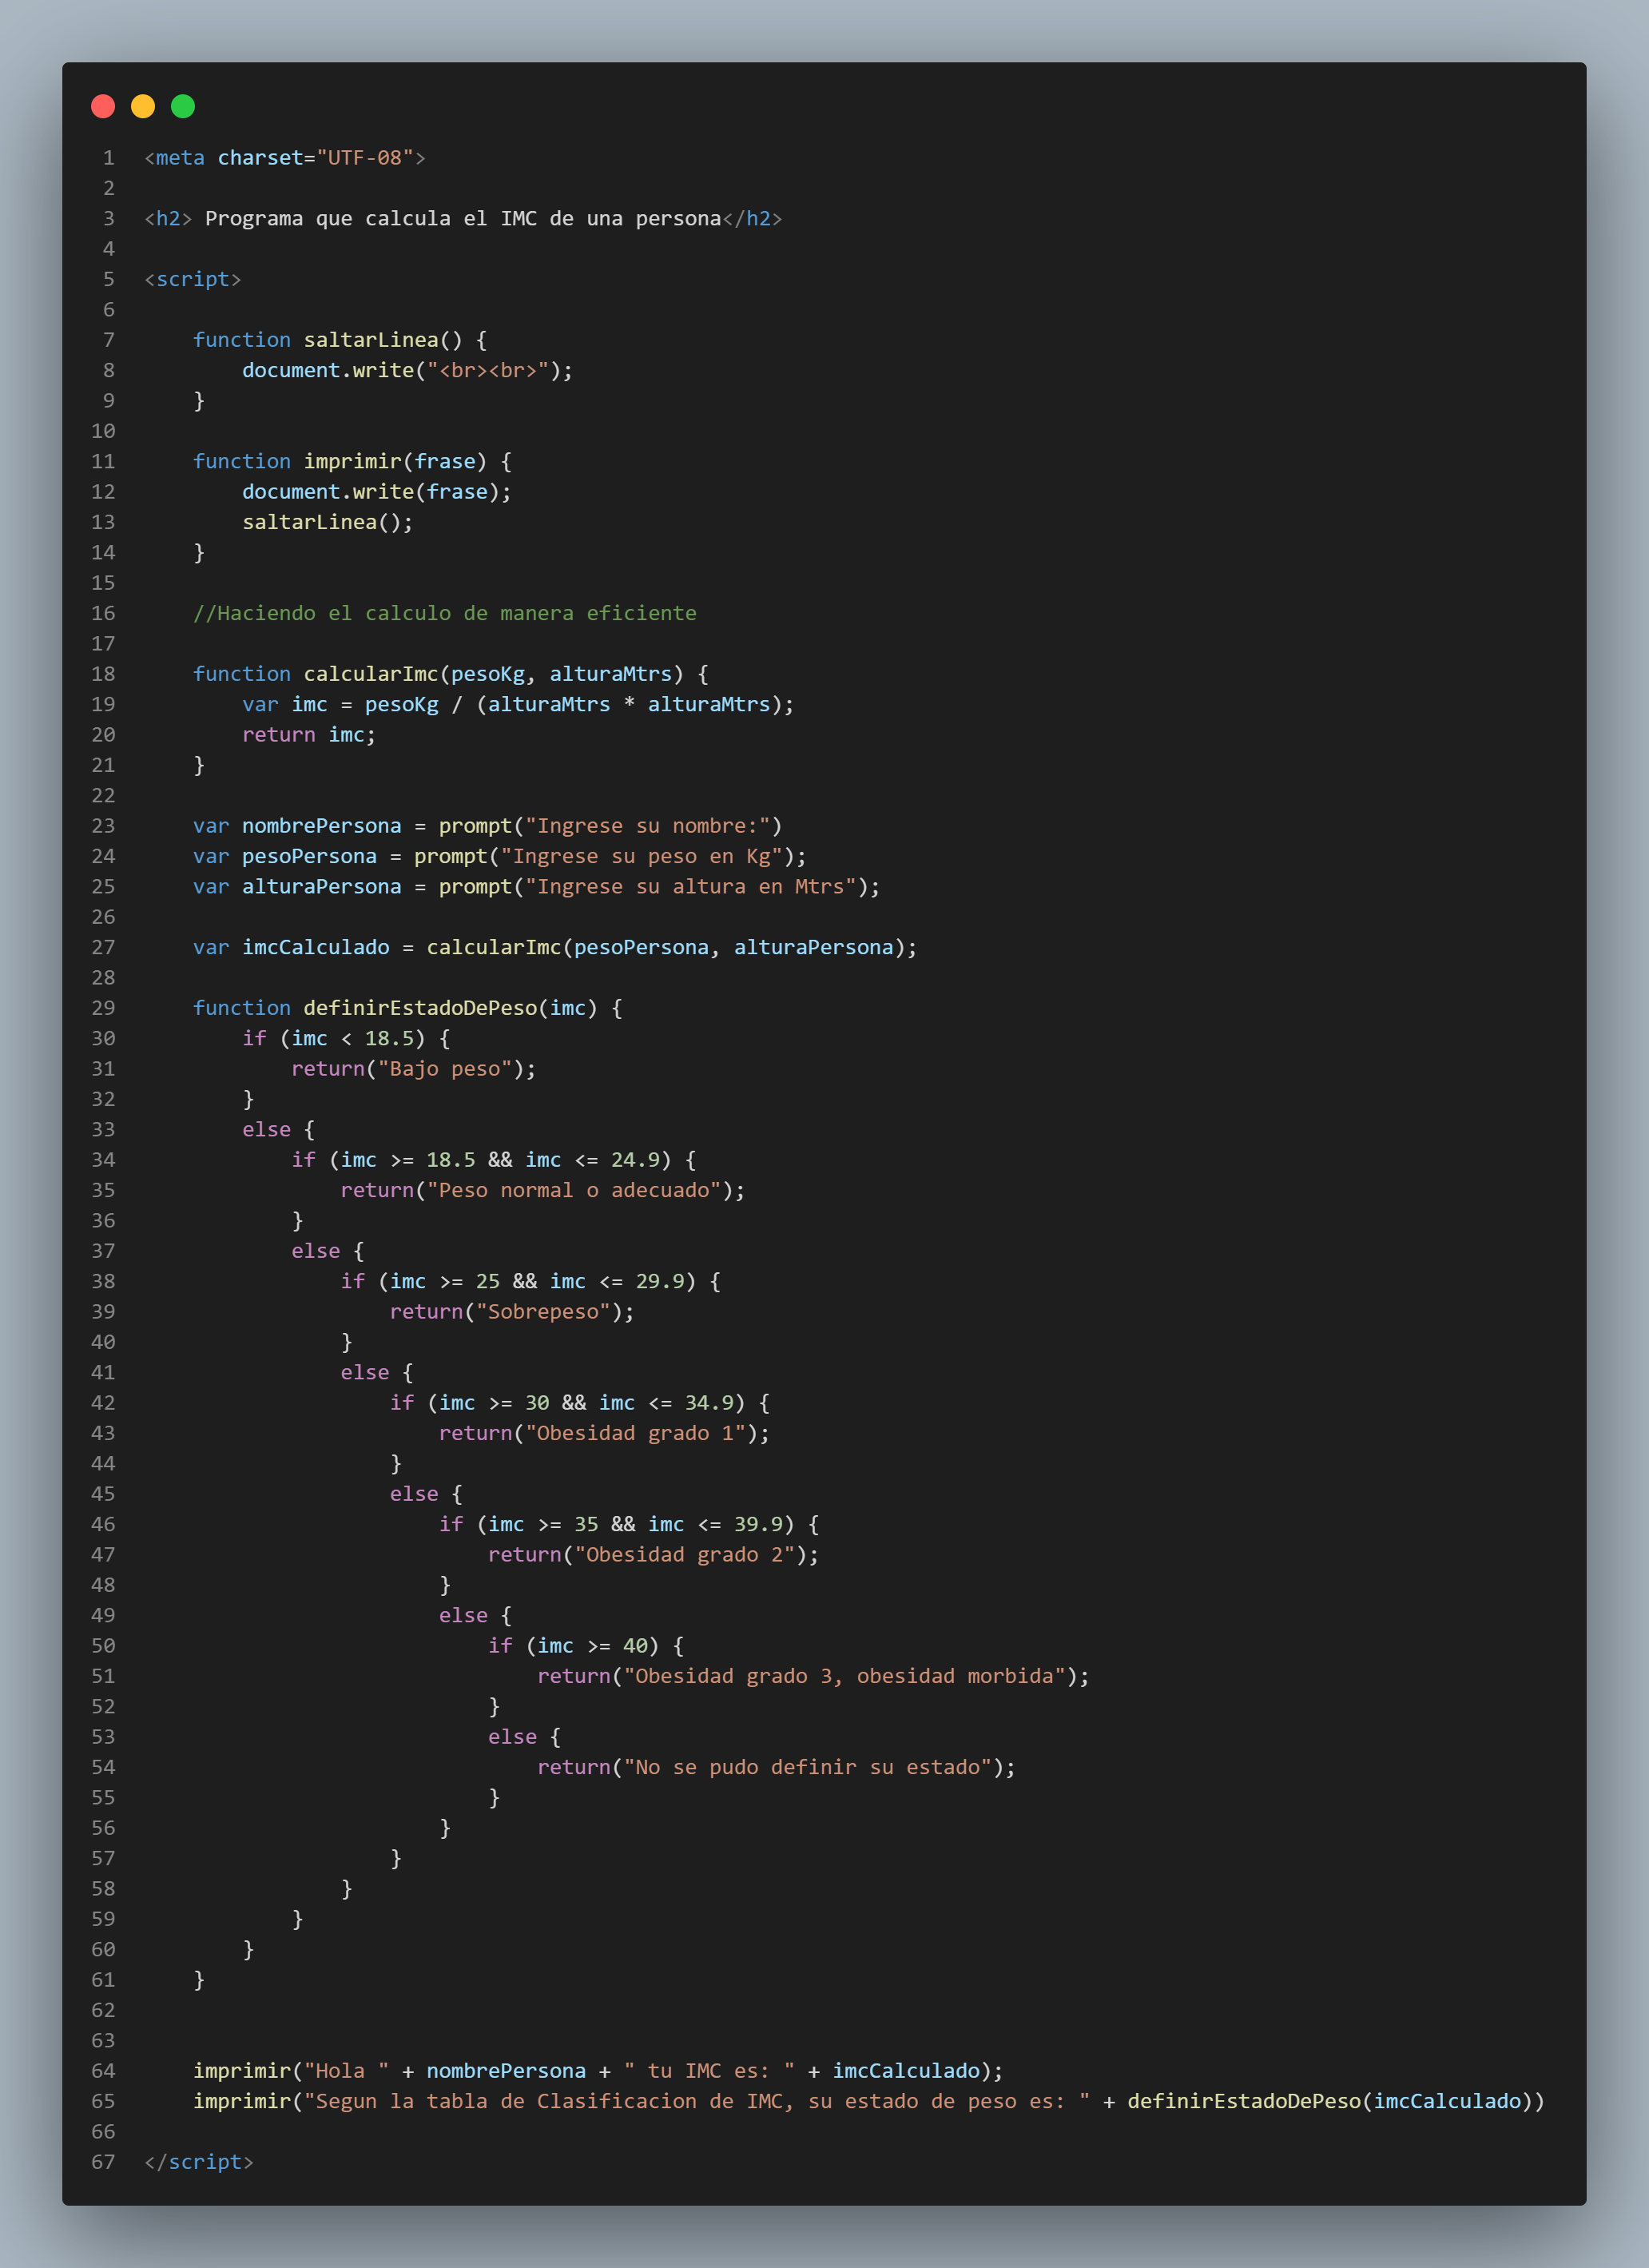Click the 'else {' on line 33
The image size is (1649, 2268).
(279, 1130)
